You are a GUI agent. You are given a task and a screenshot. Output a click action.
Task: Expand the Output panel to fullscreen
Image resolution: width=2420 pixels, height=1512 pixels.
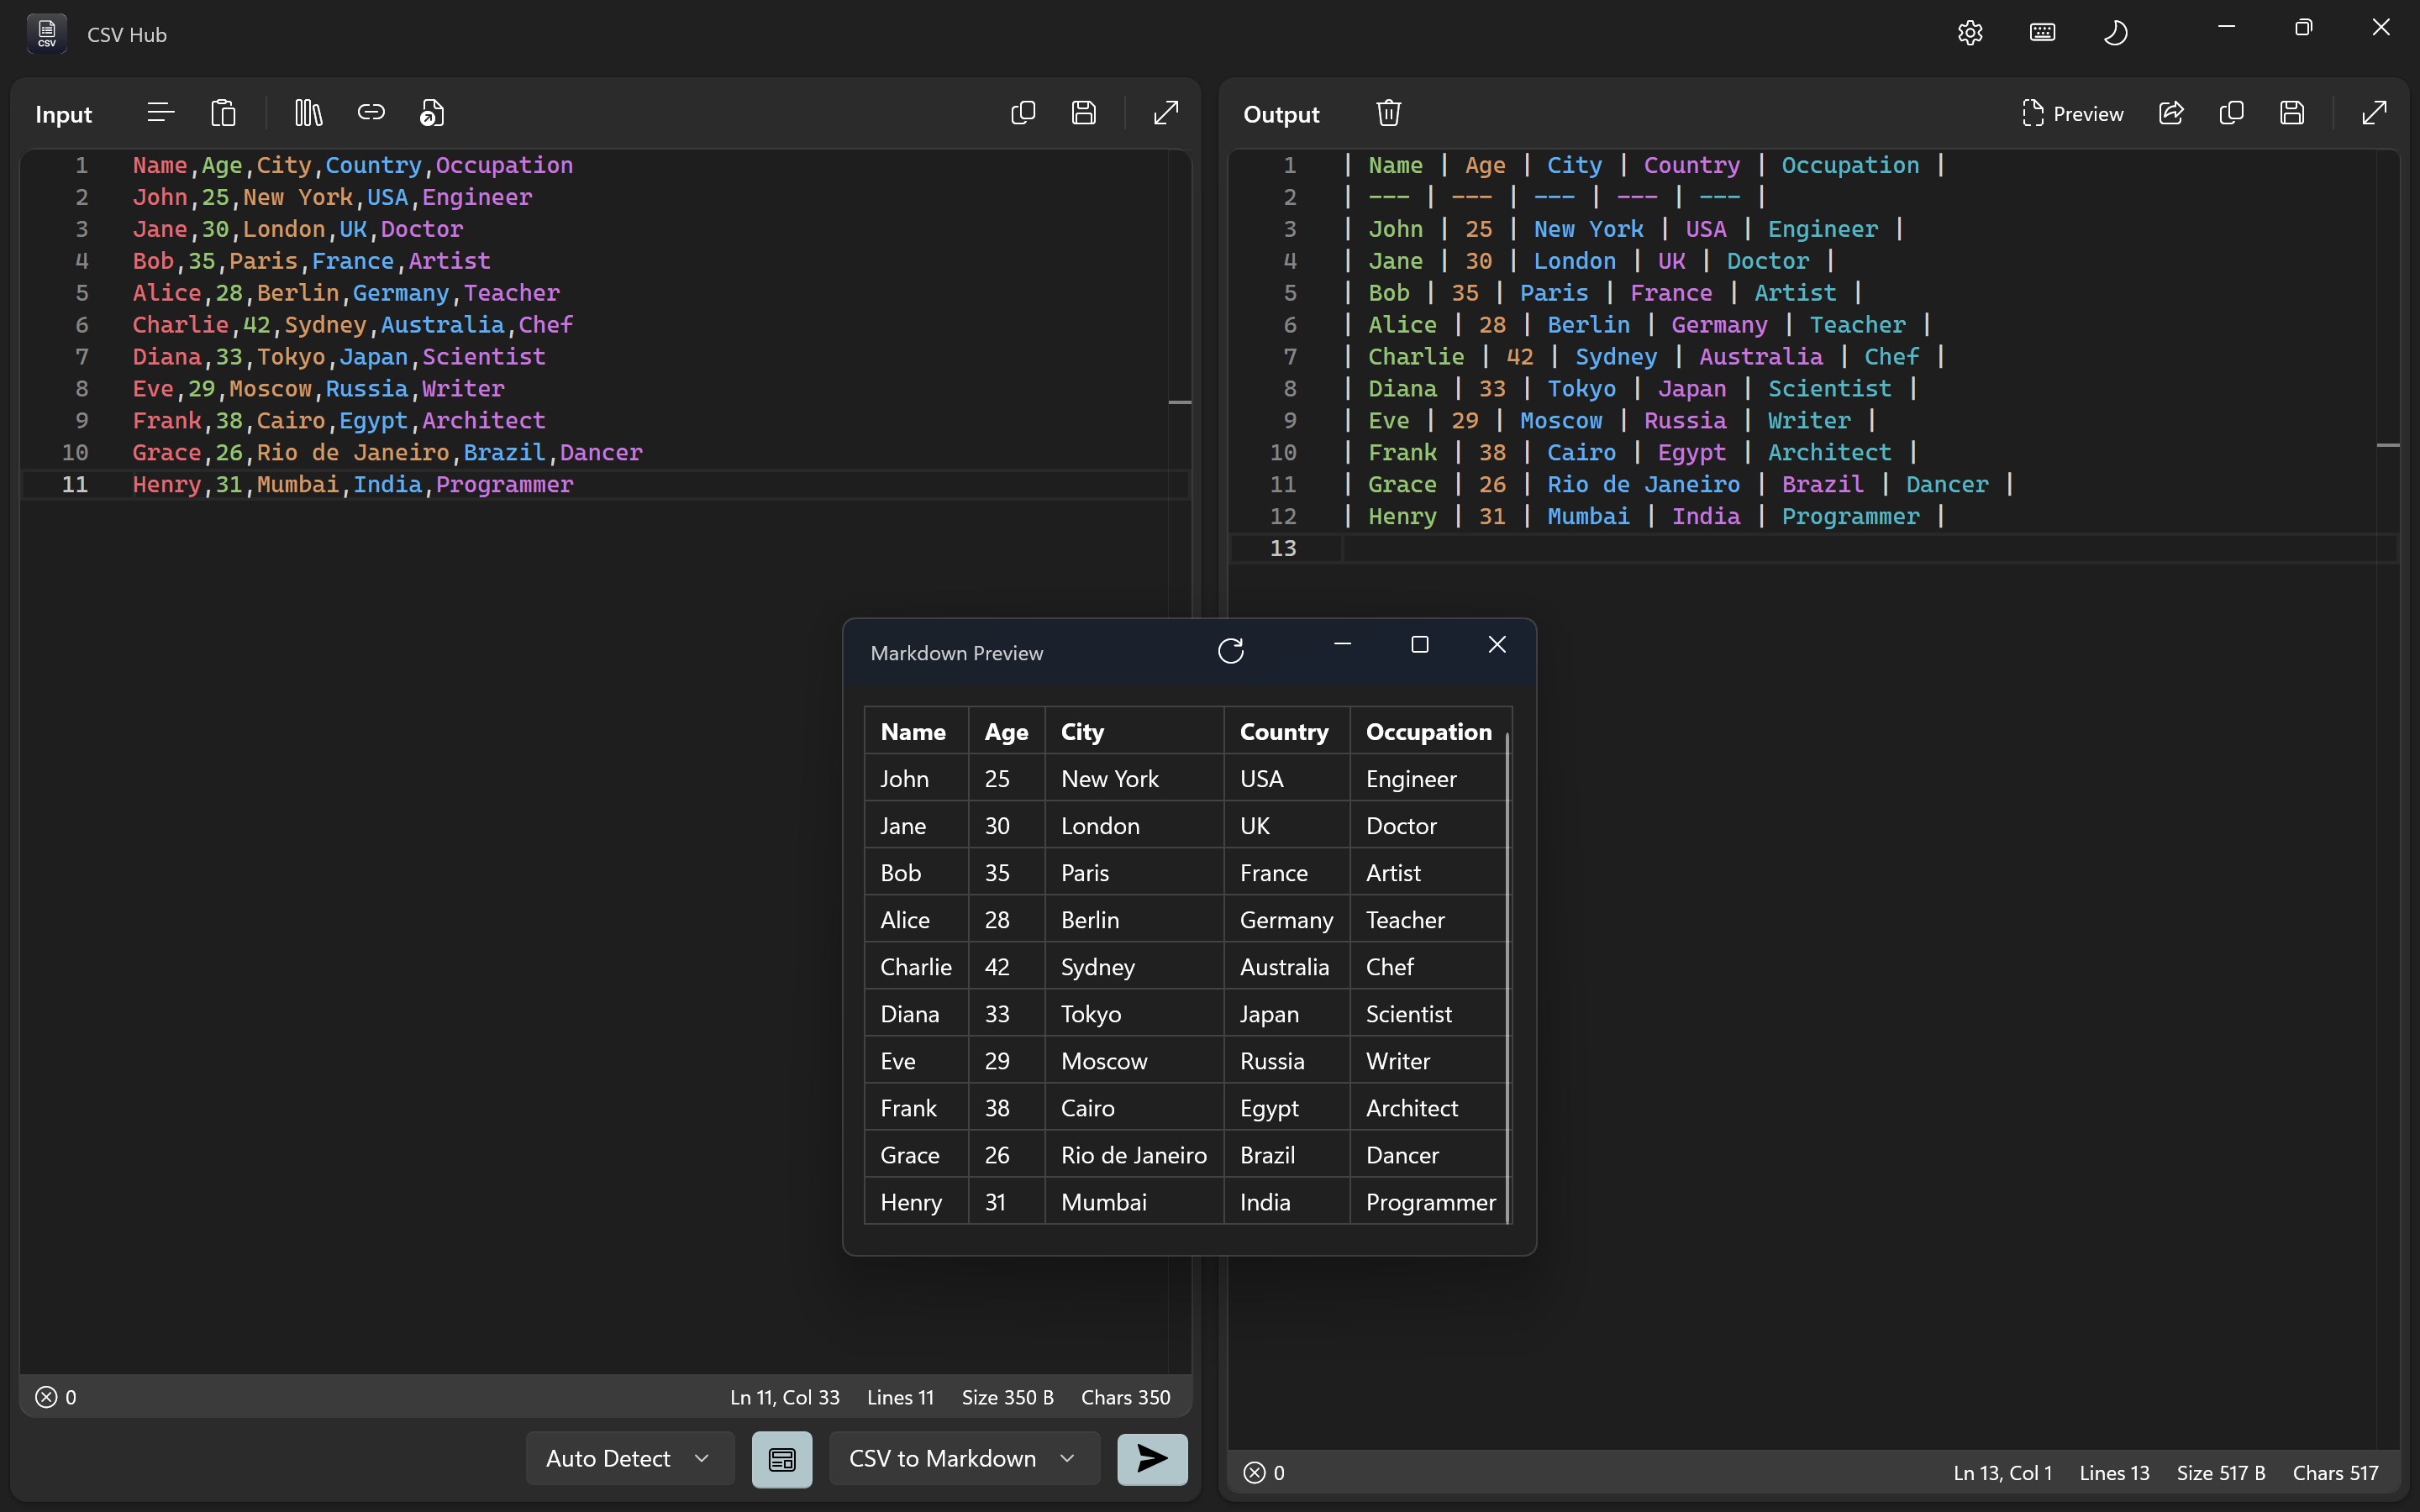pyautogui.click(x=2373, y=112)
